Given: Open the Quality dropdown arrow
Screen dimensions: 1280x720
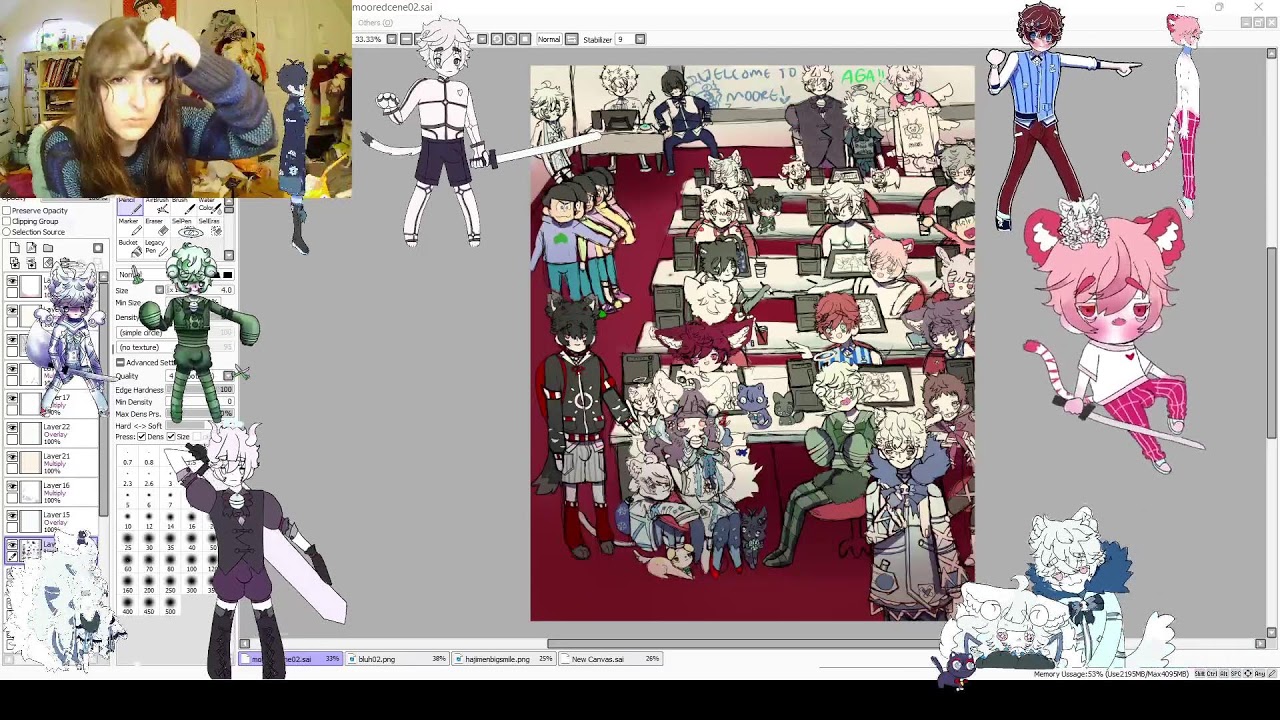Looking at the screenshot, I should click(x=228, y=376).
